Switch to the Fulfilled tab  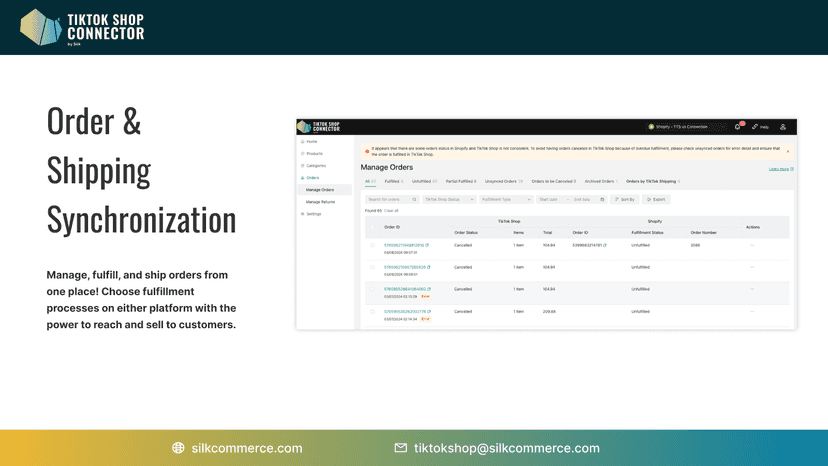(394, 182)
